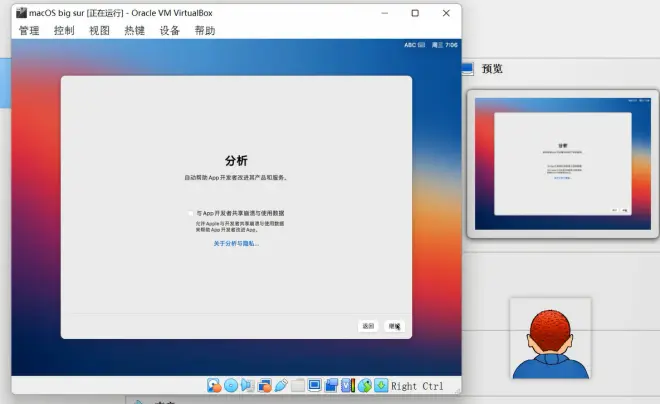
Task: Click the blue monitor icon beside 预览
Action: [x=468, y=69]
